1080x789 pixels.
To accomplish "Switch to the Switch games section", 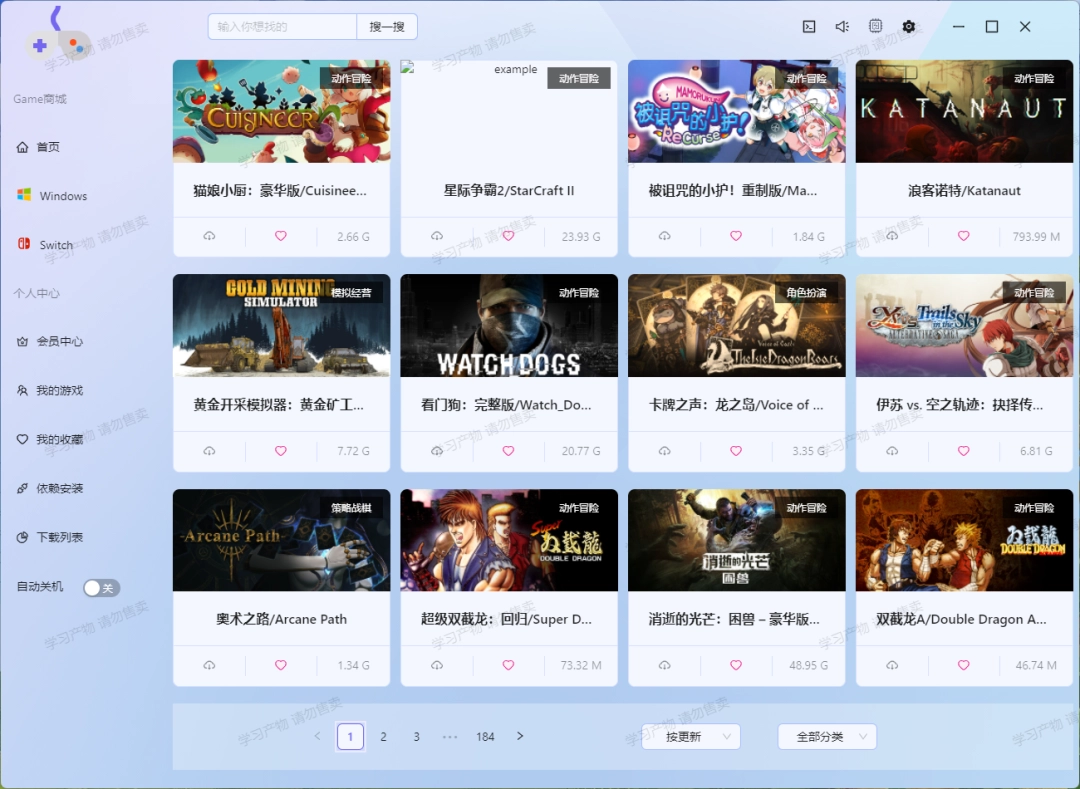I will [x=55, y=244].
